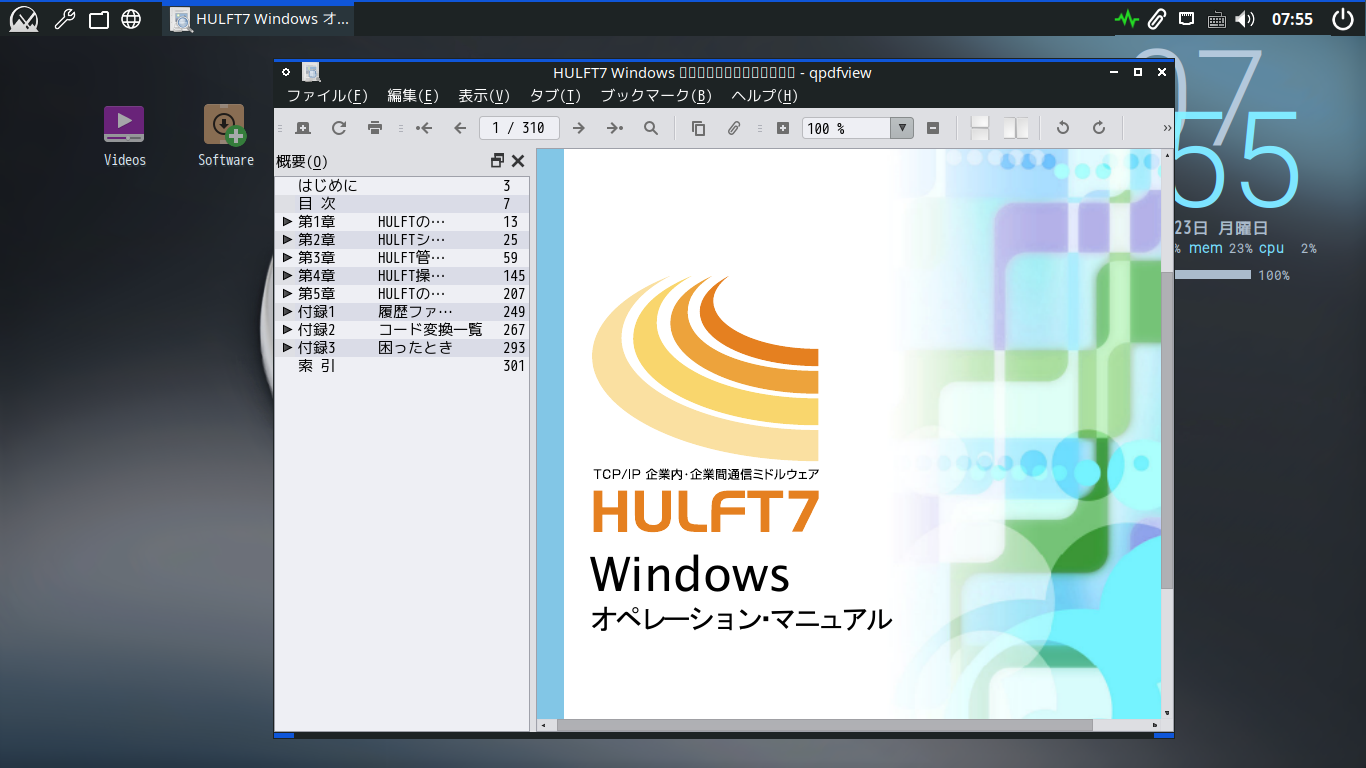The image size is (1366, 768).
Task: Click the HULFT7 Windows taskbar button
Action: 258,19
